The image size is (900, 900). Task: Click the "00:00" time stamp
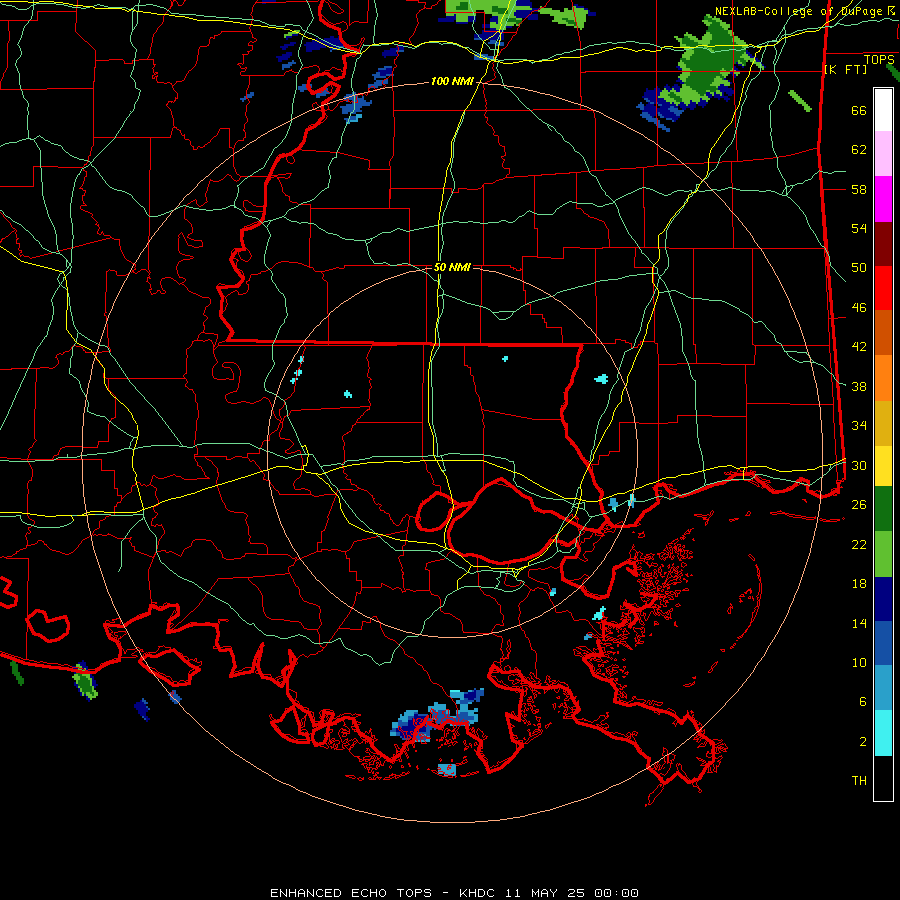[x=616, y=893]
